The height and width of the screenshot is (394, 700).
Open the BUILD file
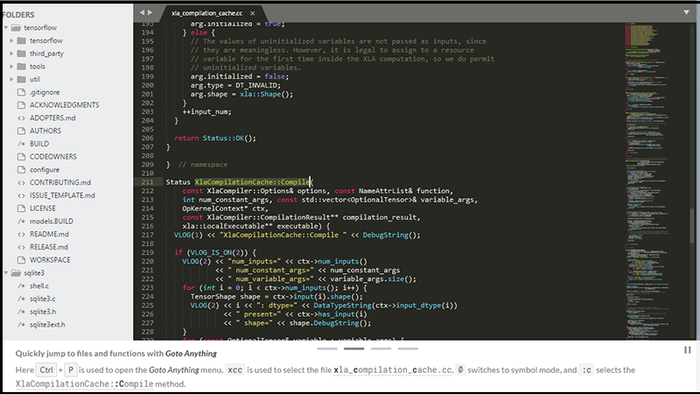(39, 144)
